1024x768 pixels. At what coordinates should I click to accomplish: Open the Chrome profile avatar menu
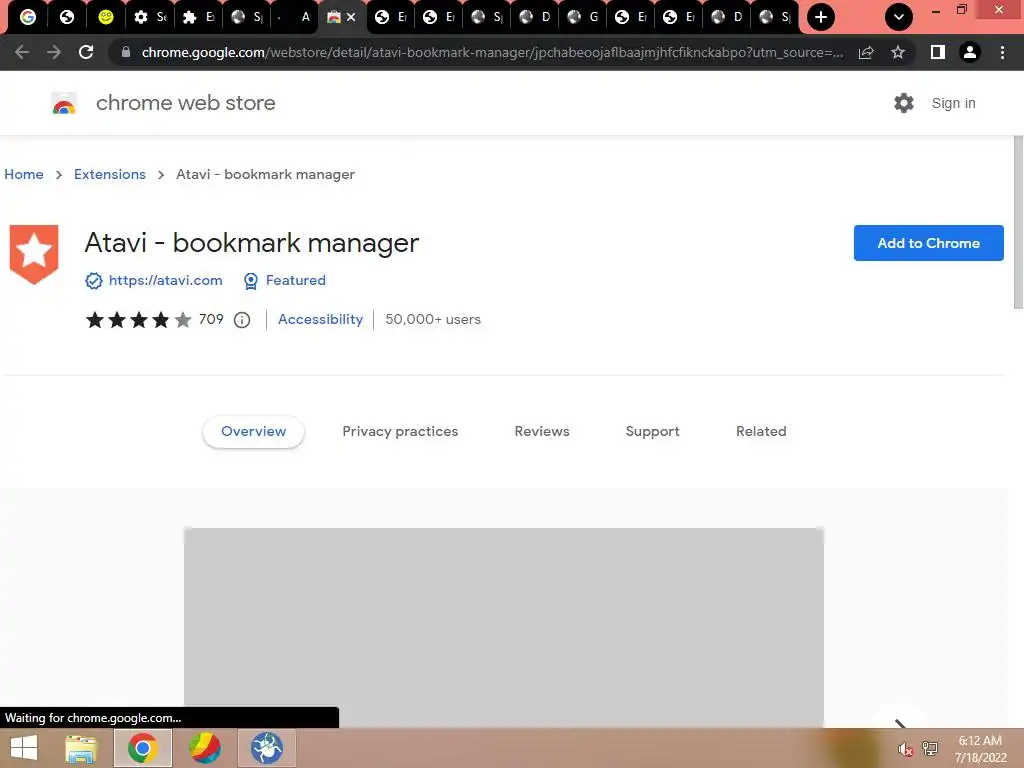pos(970,52)
